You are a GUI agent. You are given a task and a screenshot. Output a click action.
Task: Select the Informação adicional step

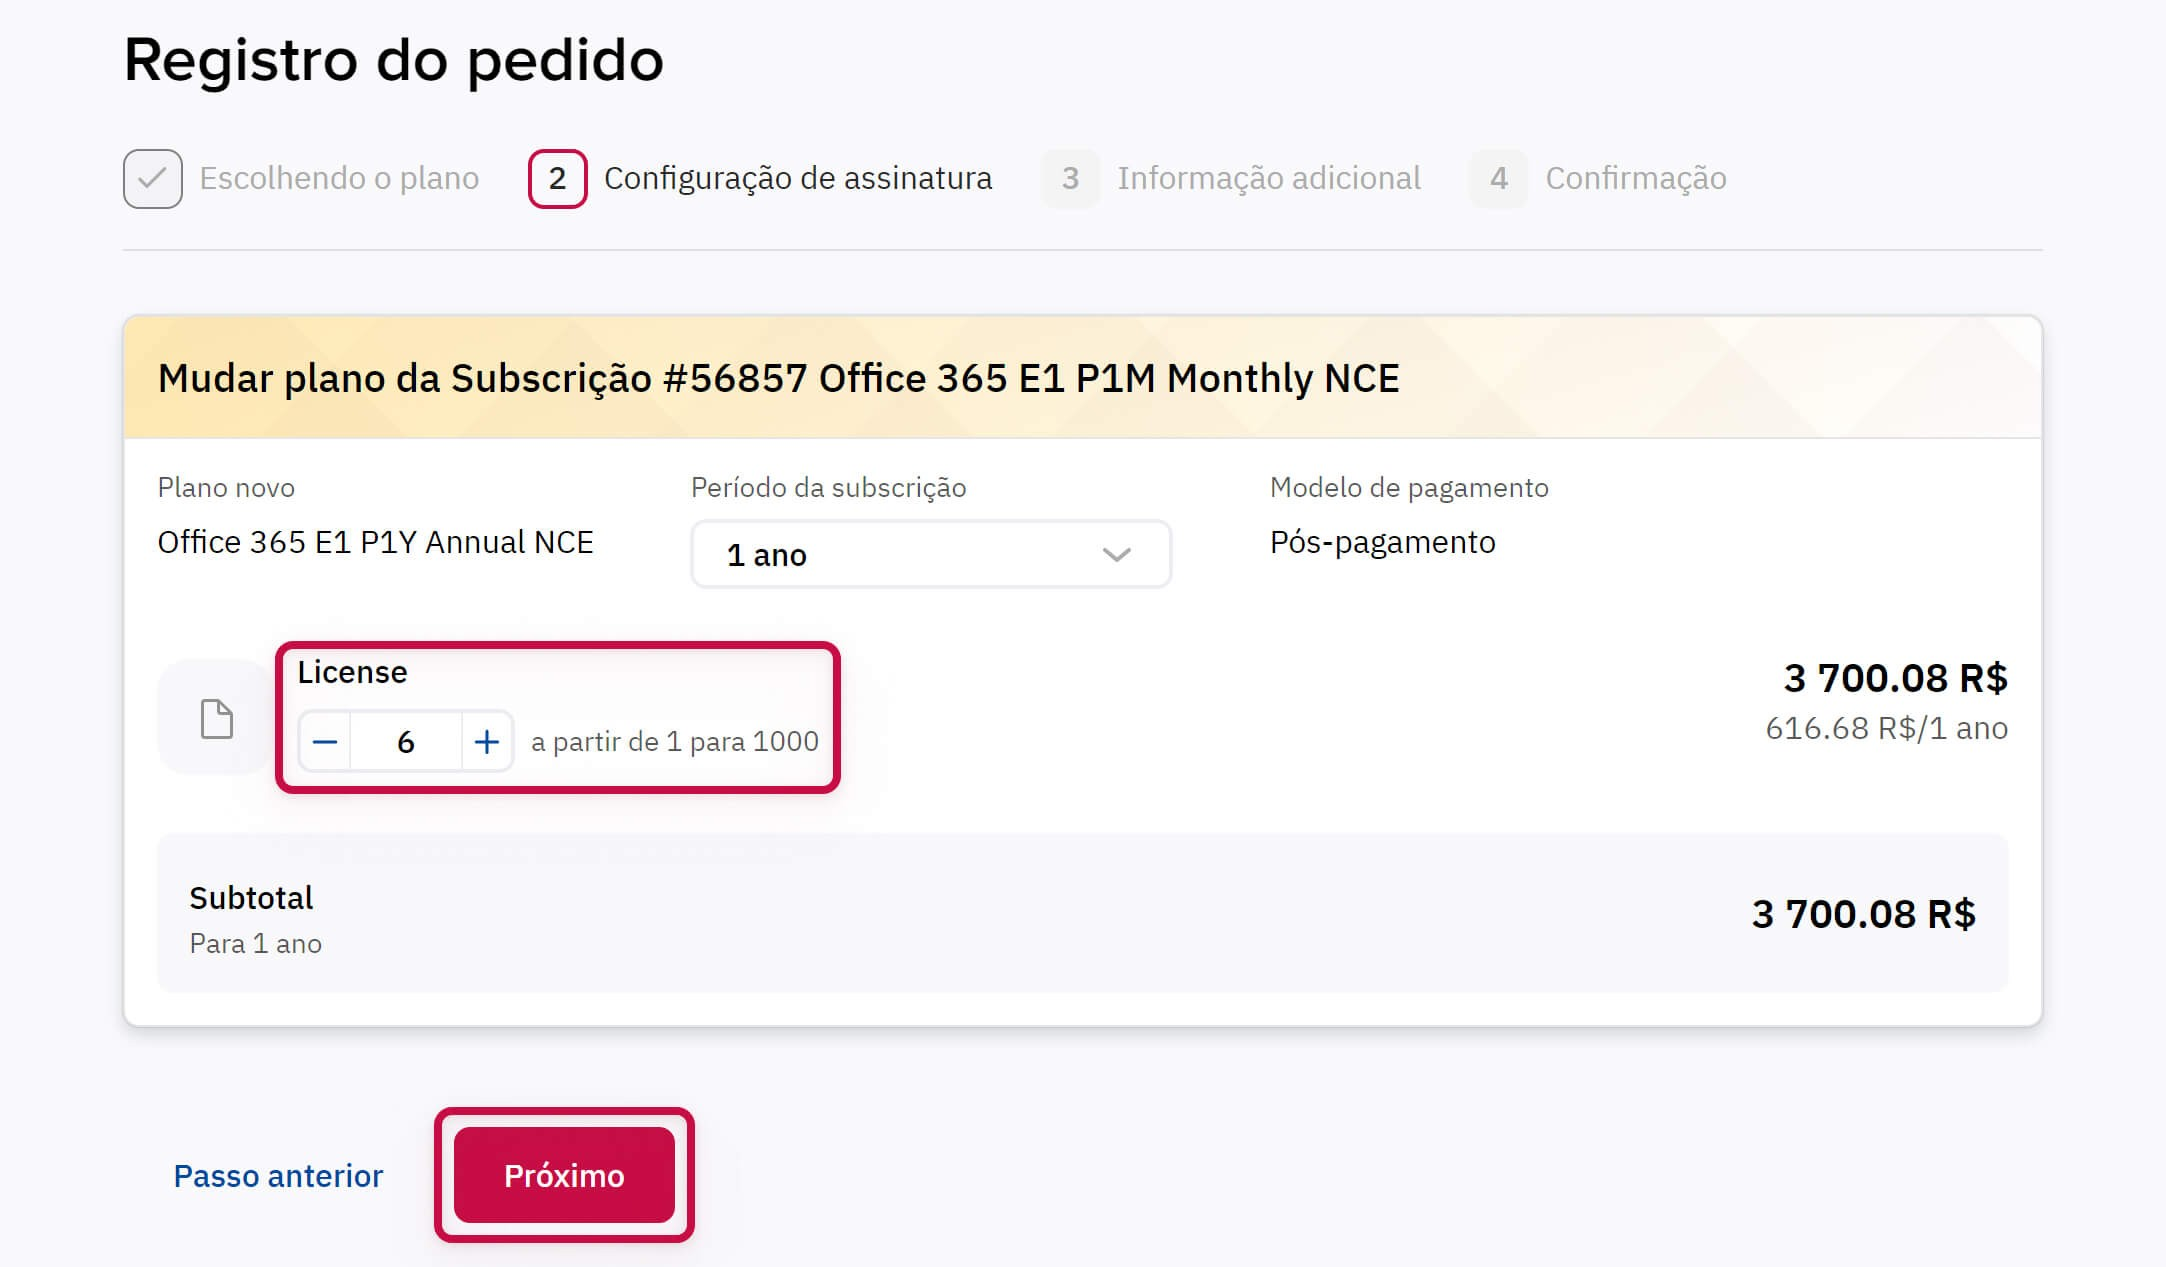click(x=1268, y=179)
